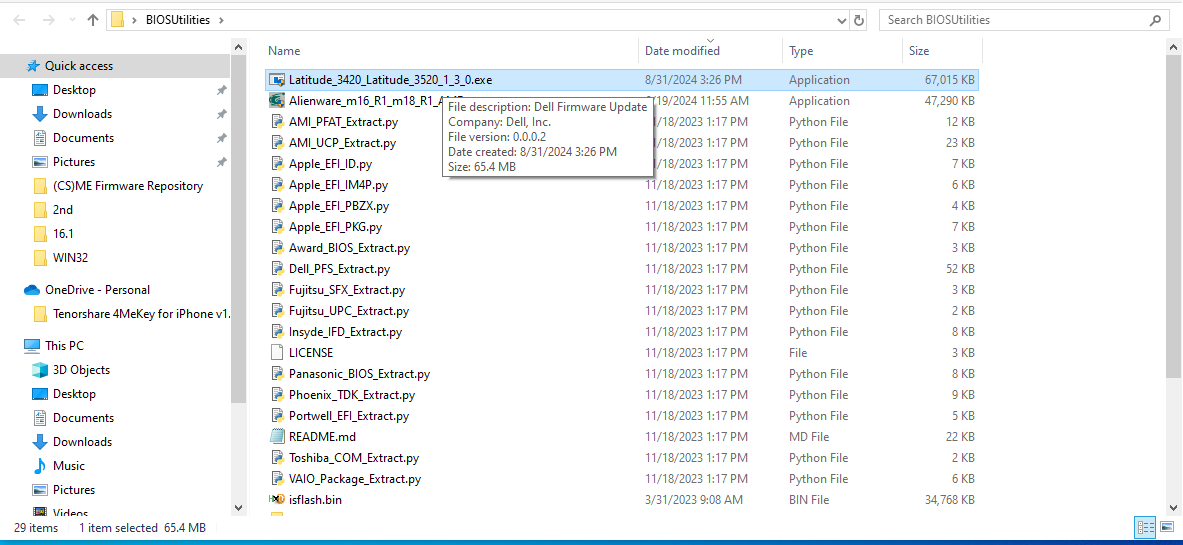1183x545 pixels.
Task: Click the Award_BIOS_Extract.py file icon
Action: [277, 248]
